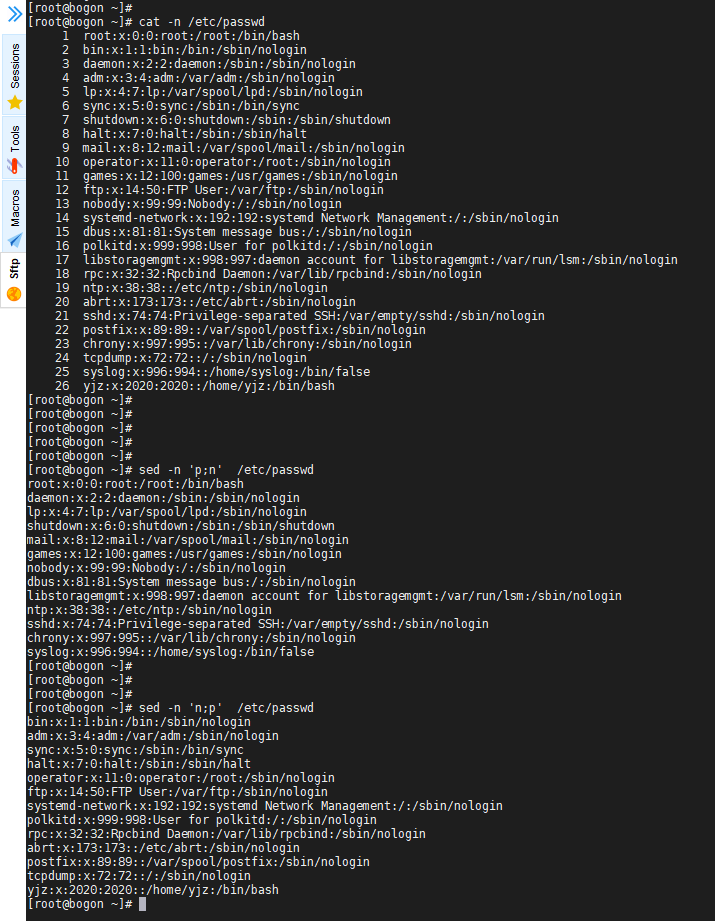Click unnumbered adm line in 'n;p' output
This screenshot has height=921, width=715.
pos(153,737)
